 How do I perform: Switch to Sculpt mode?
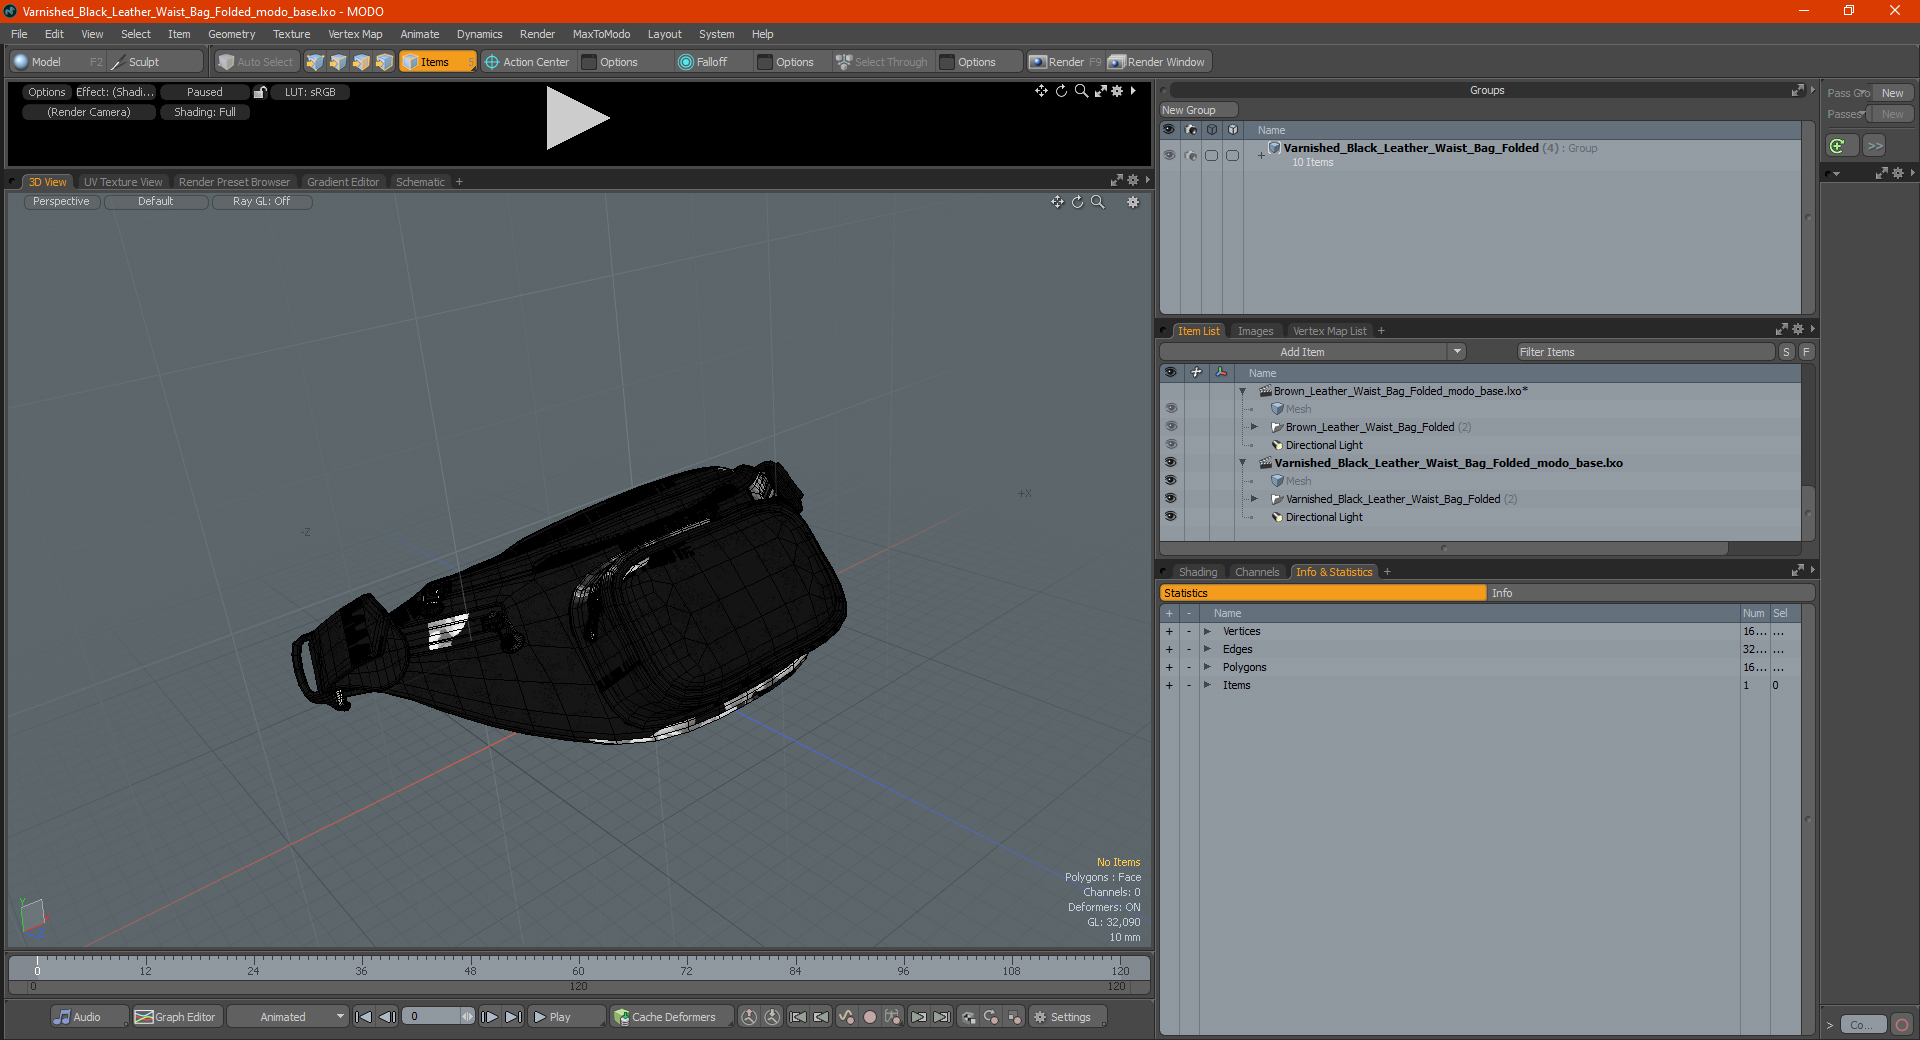[x=155, y=62]
